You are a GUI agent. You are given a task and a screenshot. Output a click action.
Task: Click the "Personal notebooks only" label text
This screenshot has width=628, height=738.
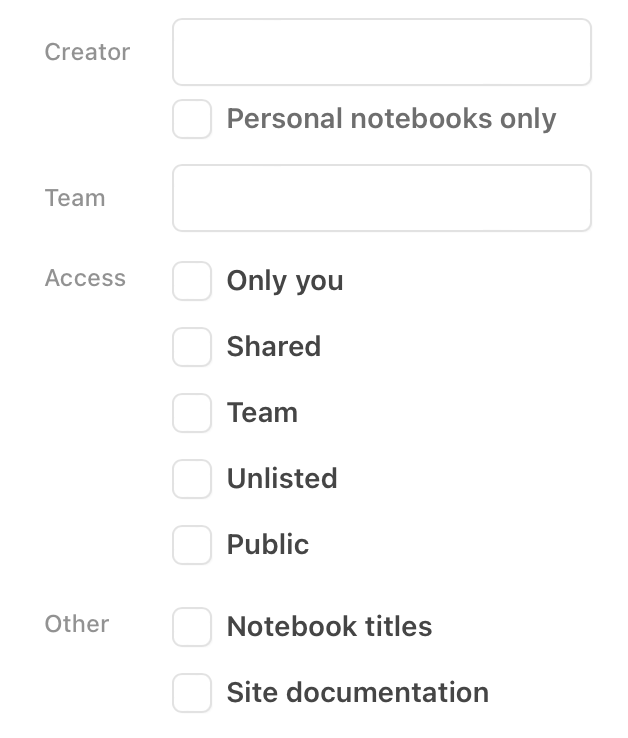(391, 119)
